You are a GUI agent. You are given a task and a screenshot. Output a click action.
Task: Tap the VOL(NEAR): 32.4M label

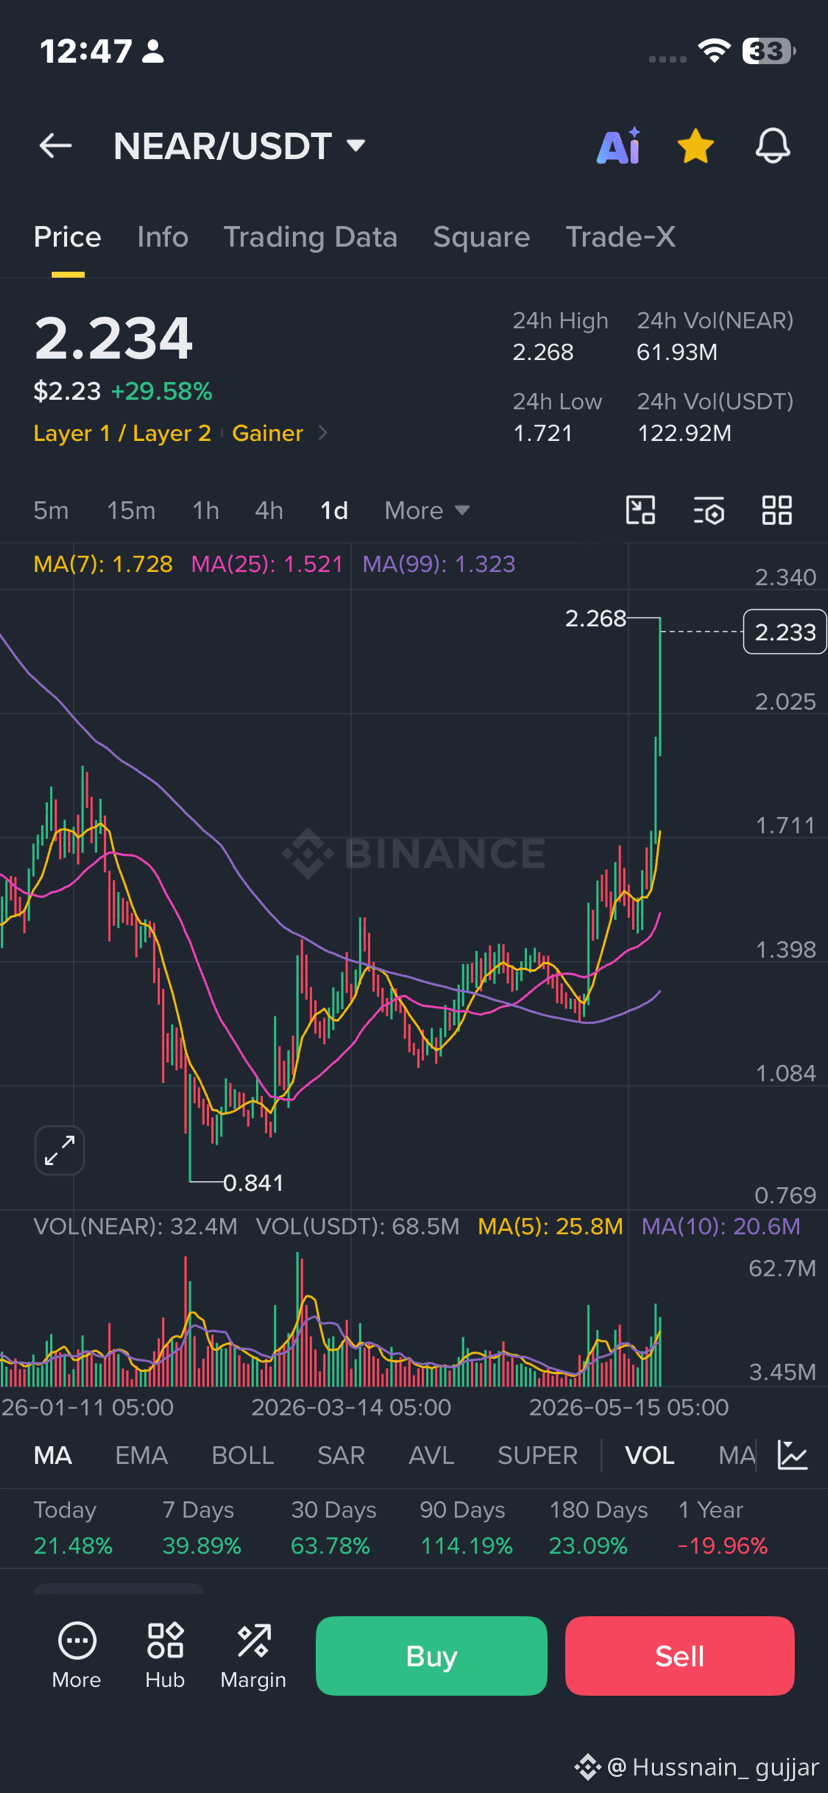(135, 1227)
